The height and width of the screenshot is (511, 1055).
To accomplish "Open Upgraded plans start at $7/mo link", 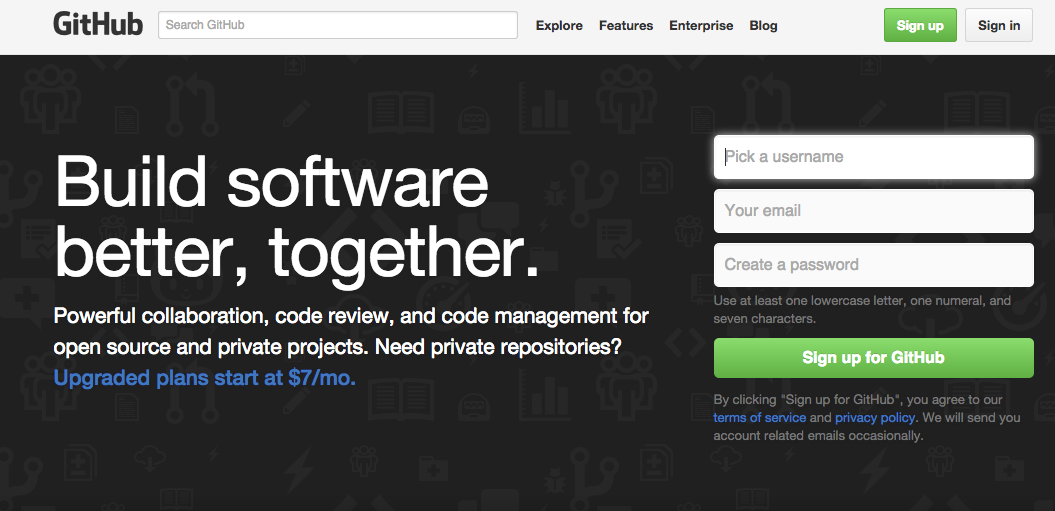I will pyautogui.click(x=205, y=378).
